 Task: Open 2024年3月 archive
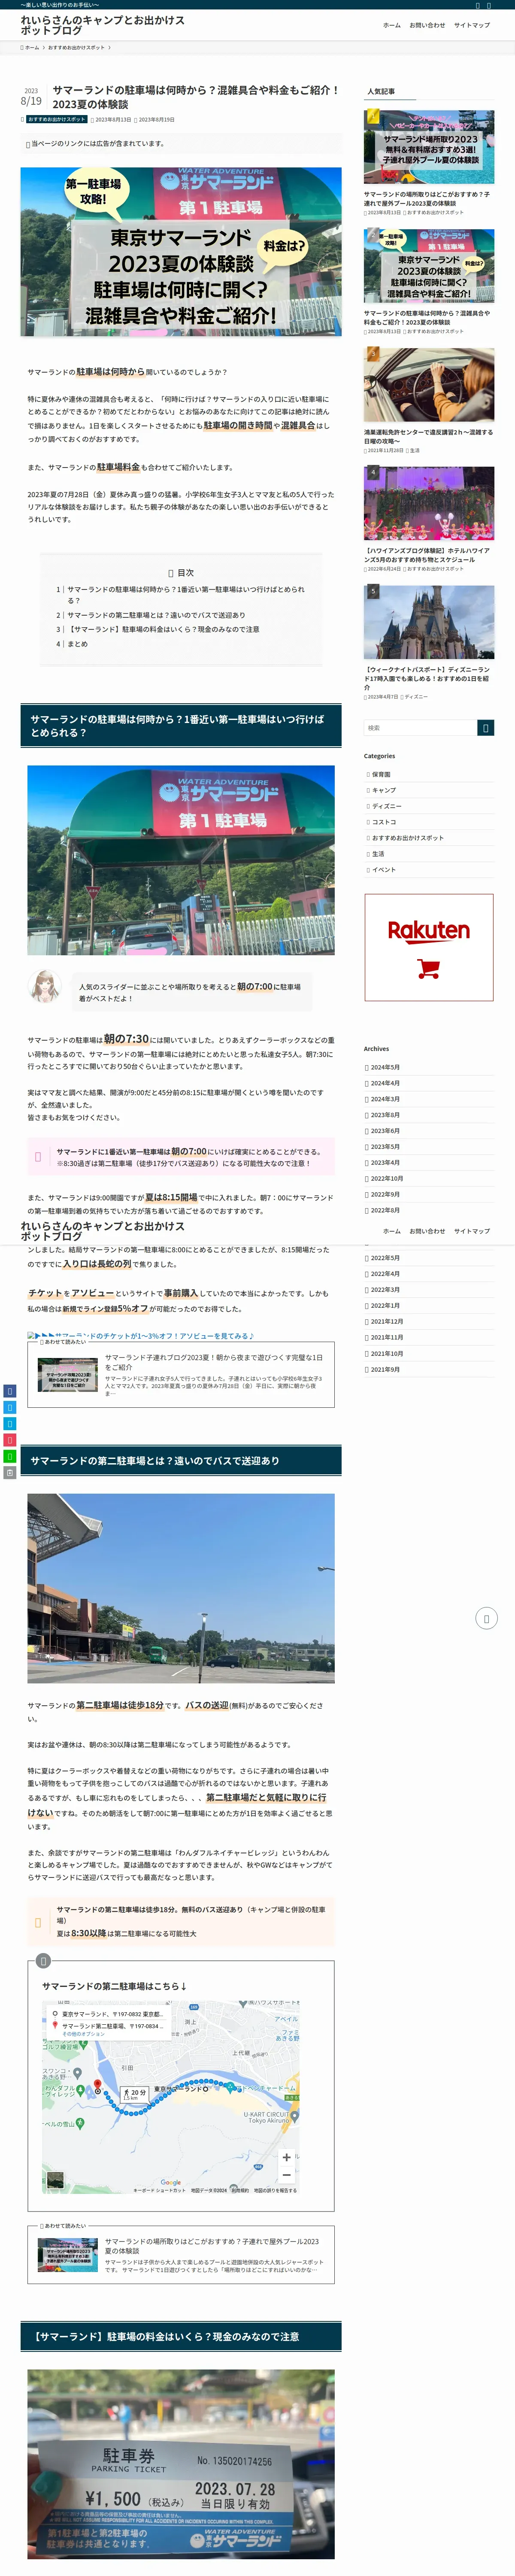click(x=385, y=1099)
